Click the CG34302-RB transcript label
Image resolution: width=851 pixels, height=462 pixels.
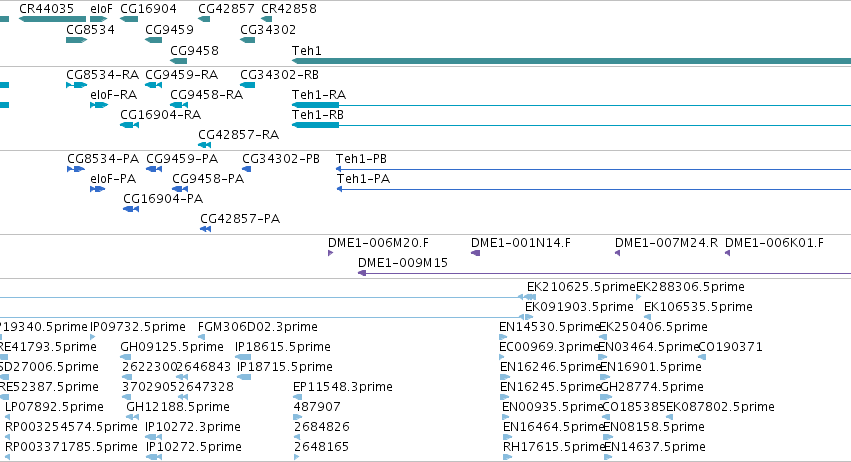(280, 75)
